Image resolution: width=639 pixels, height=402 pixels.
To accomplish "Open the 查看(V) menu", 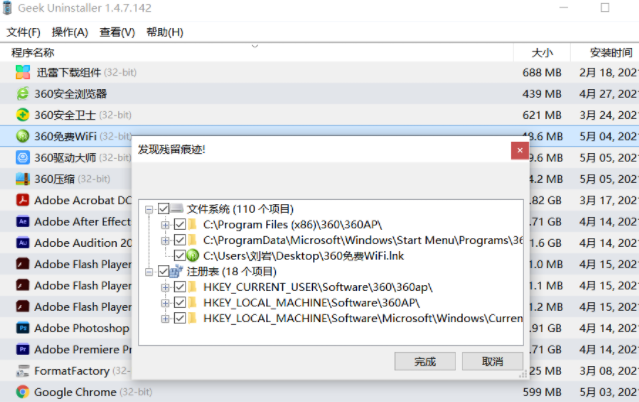I will coord(117,32).
